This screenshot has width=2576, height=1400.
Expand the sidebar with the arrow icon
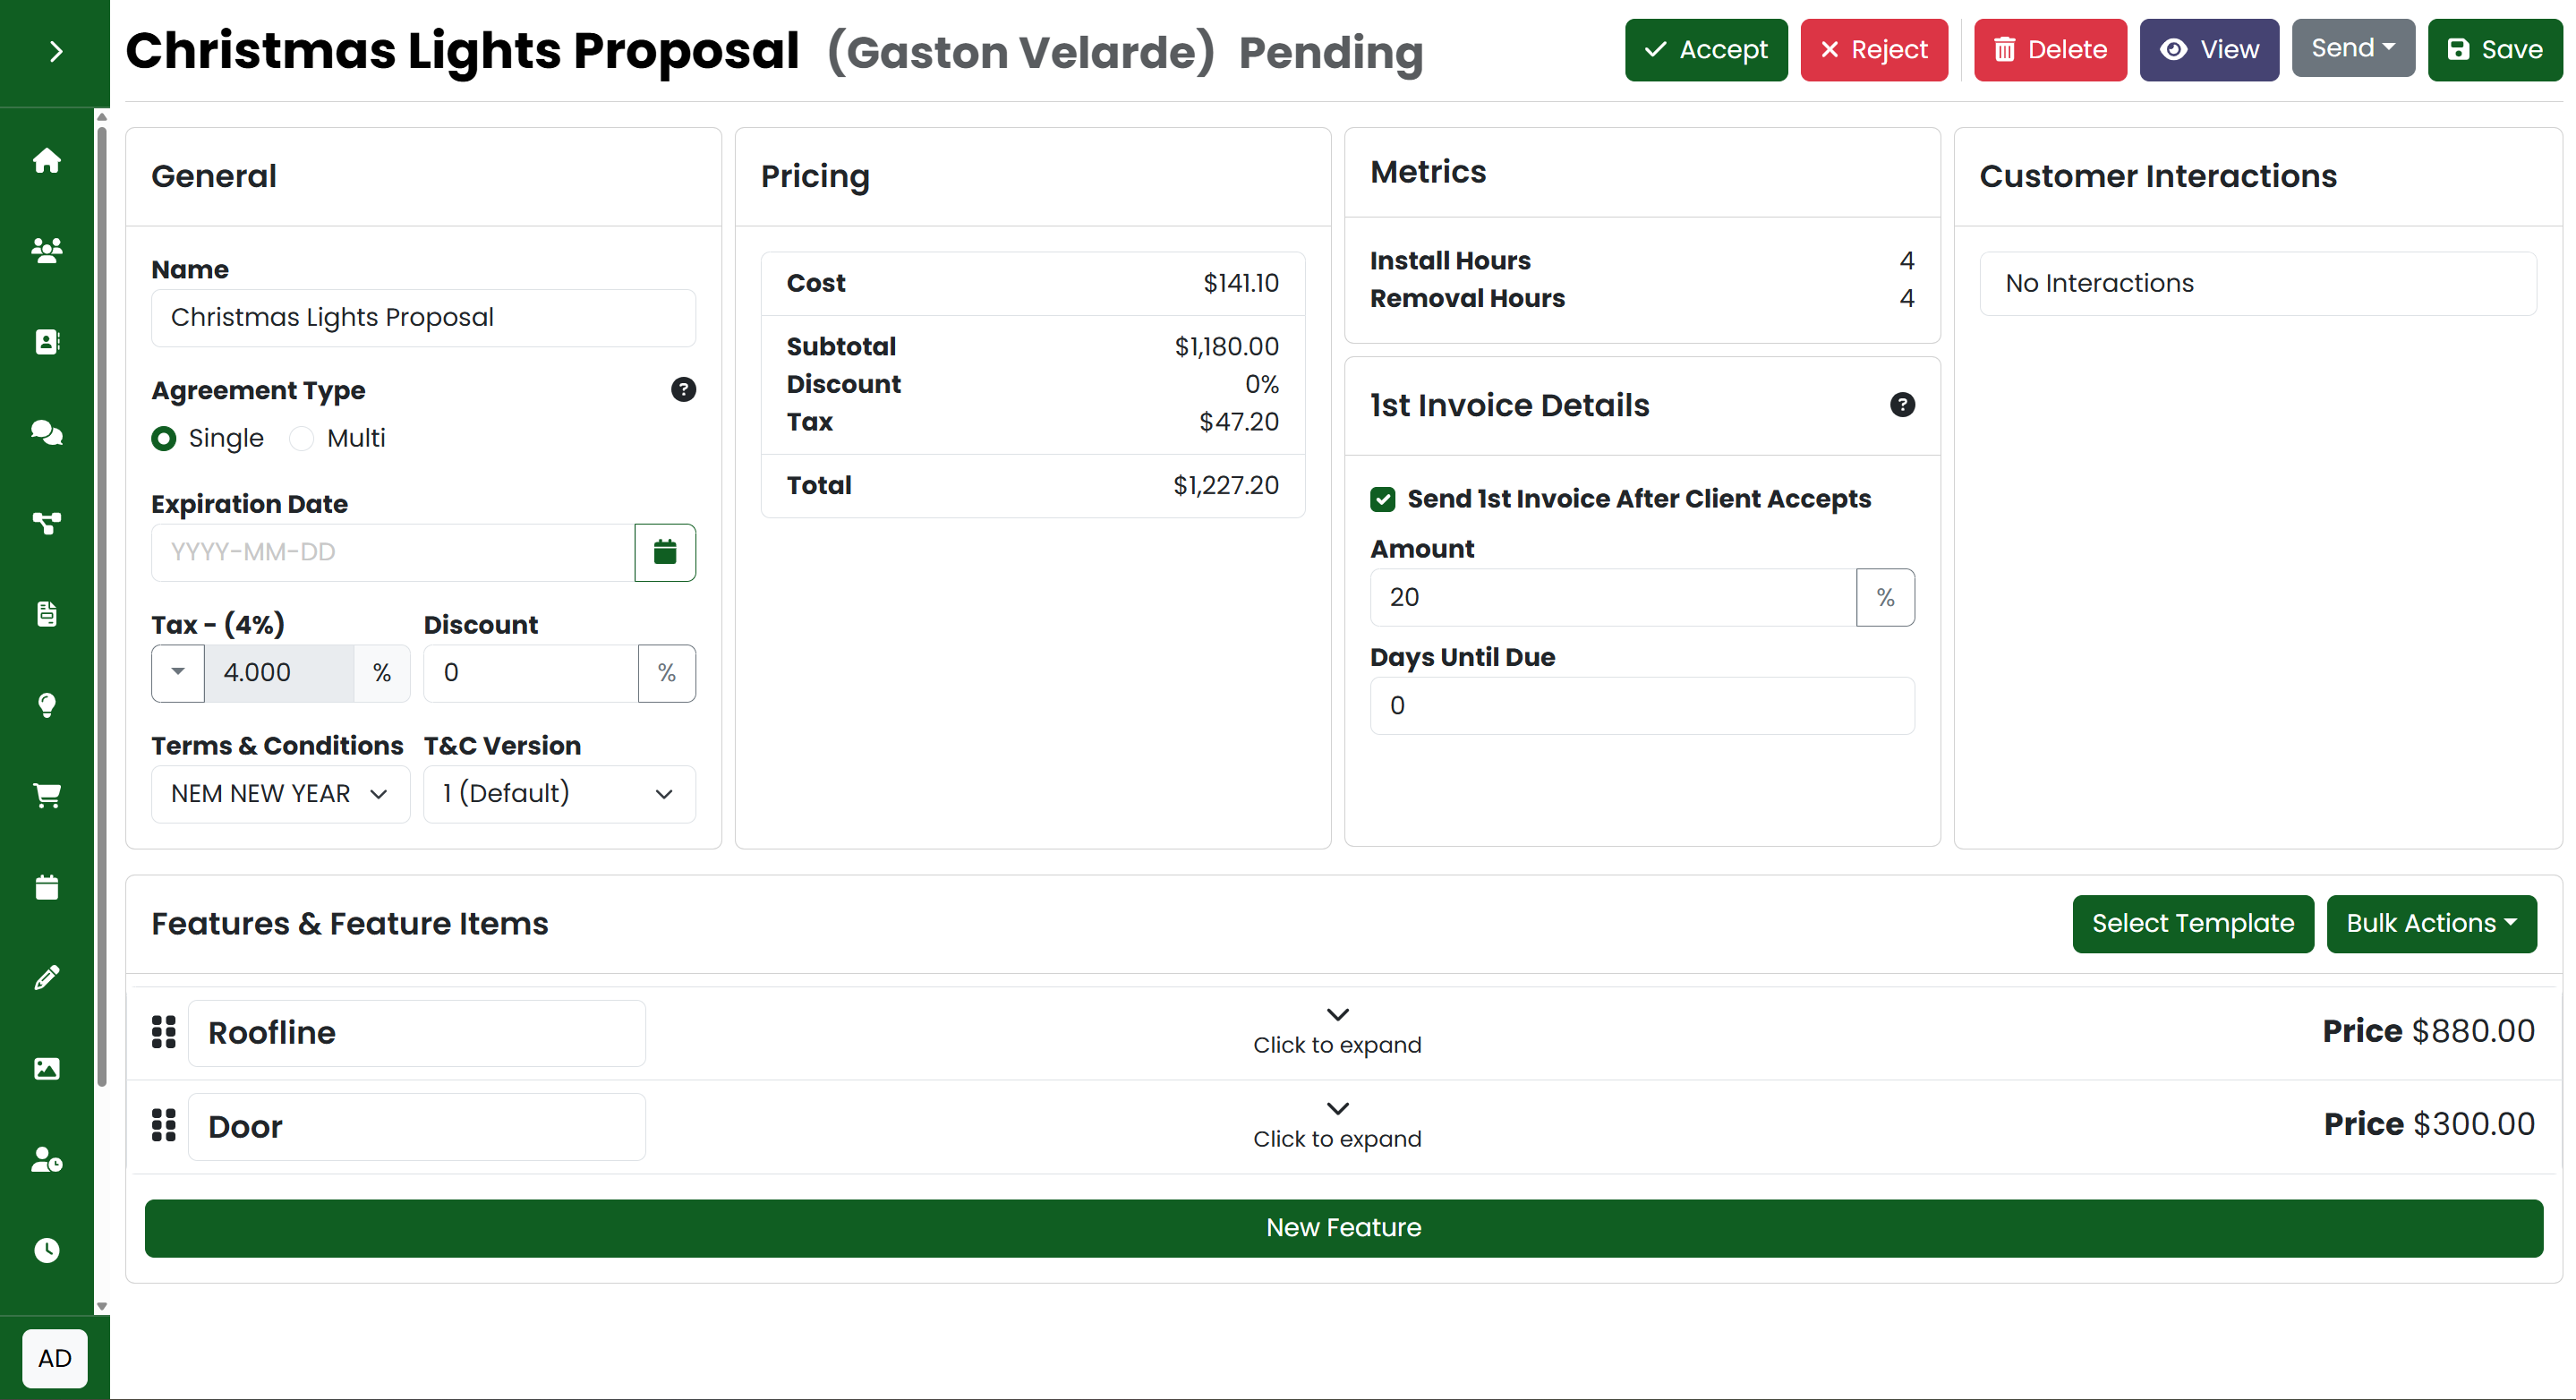tap(56, 51)
